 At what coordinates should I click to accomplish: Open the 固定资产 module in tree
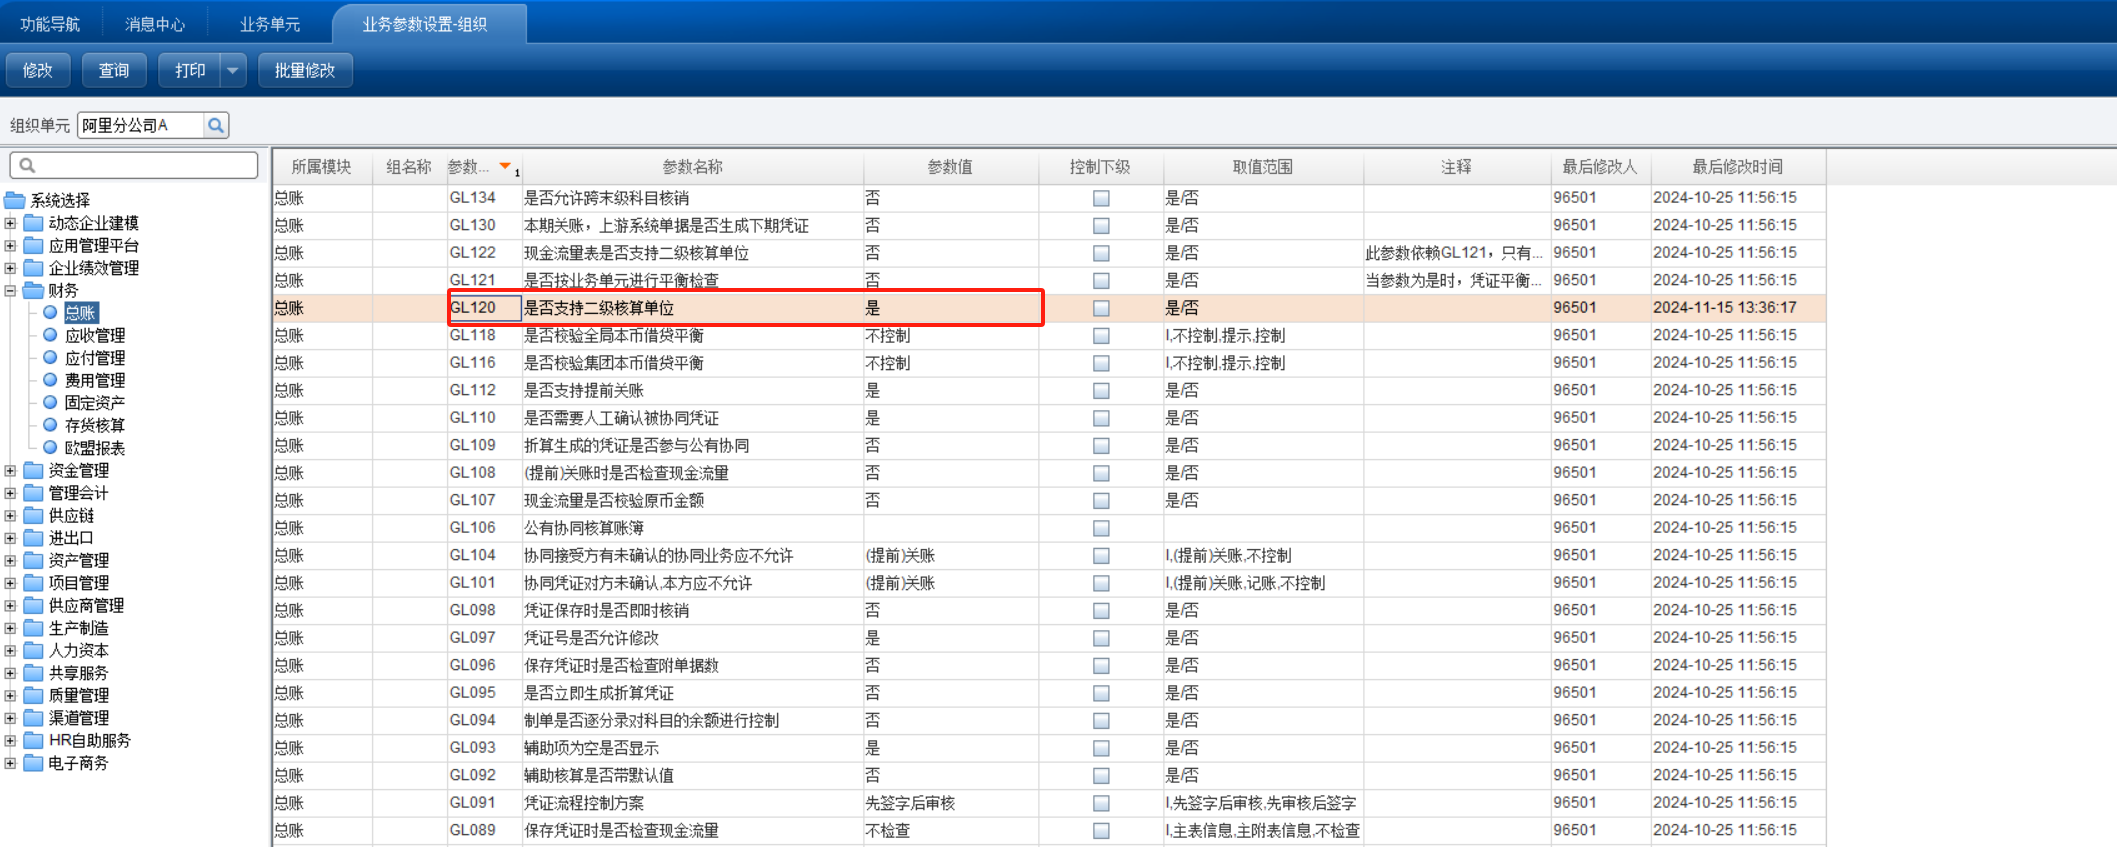click(94, 403)
